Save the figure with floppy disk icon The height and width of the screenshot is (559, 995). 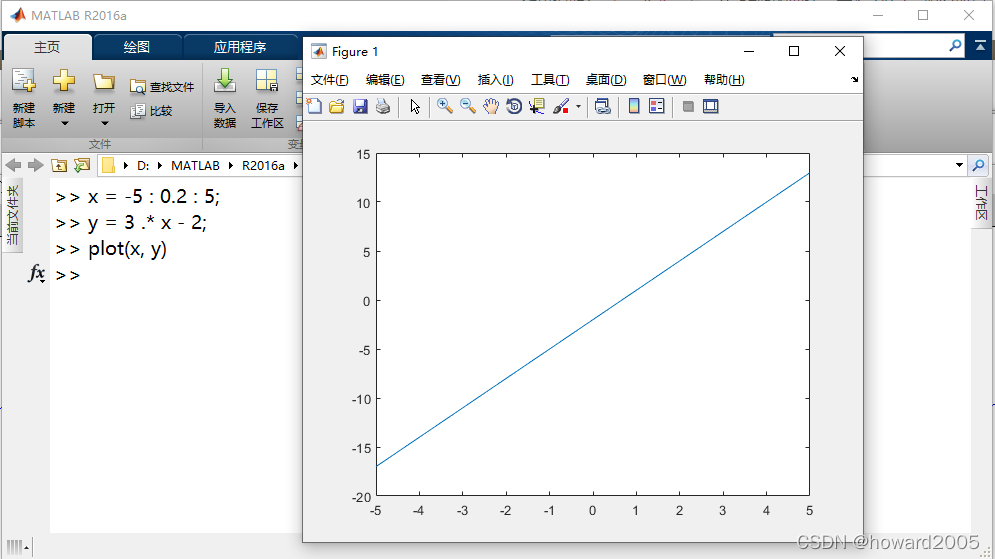[x=360, y=106]
